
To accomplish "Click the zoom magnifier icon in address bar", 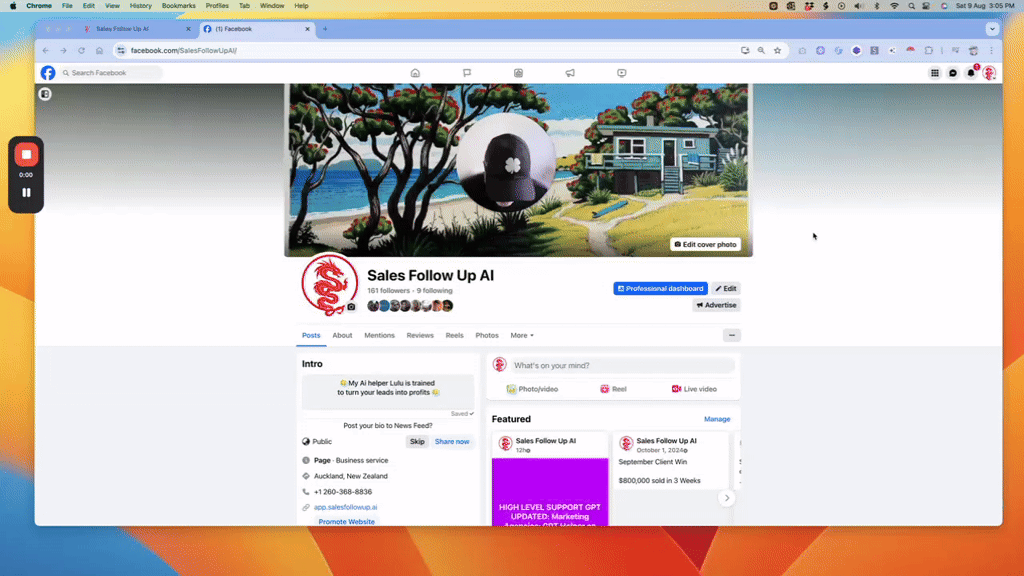I will pos(761,50).
